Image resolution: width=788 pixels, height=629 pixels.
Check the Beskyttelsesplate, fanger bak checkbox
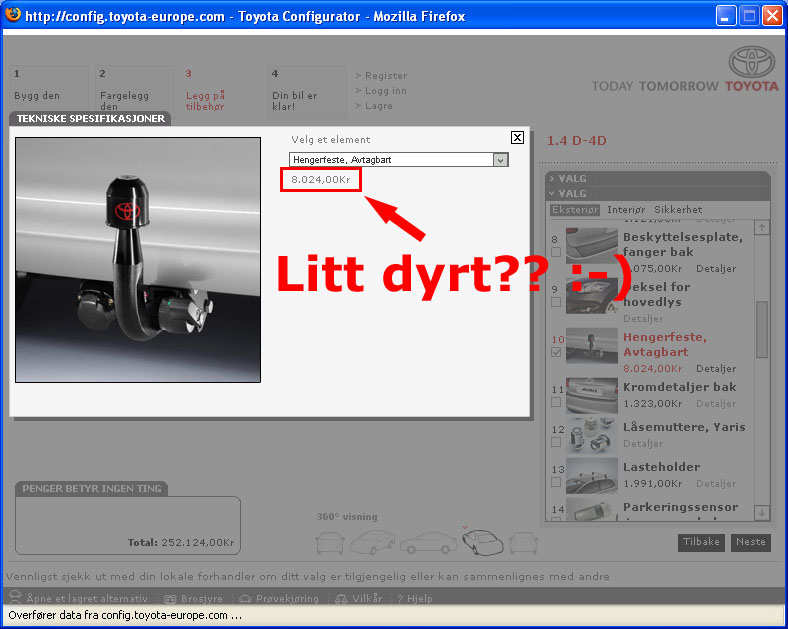pos(556,252)
